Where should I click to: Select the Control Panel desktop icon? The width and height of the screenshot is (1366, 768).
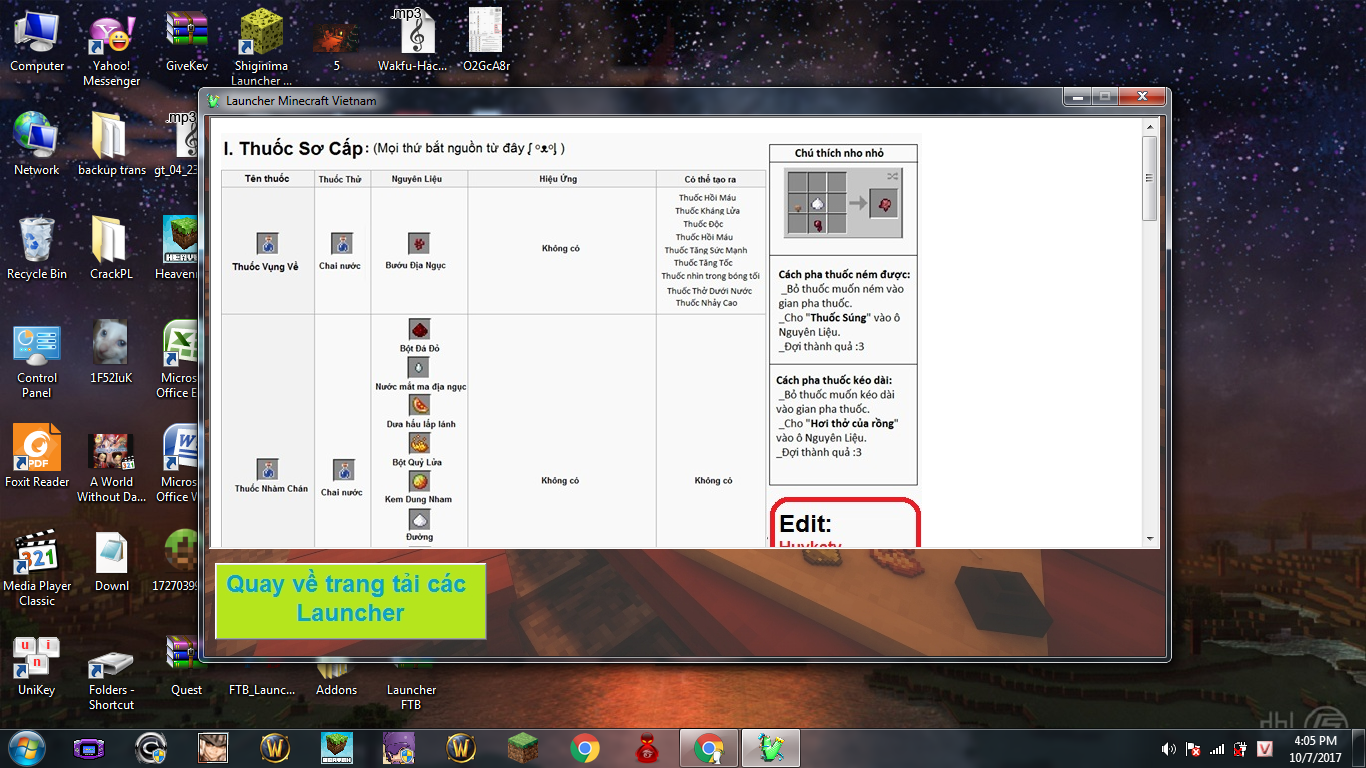37,360
